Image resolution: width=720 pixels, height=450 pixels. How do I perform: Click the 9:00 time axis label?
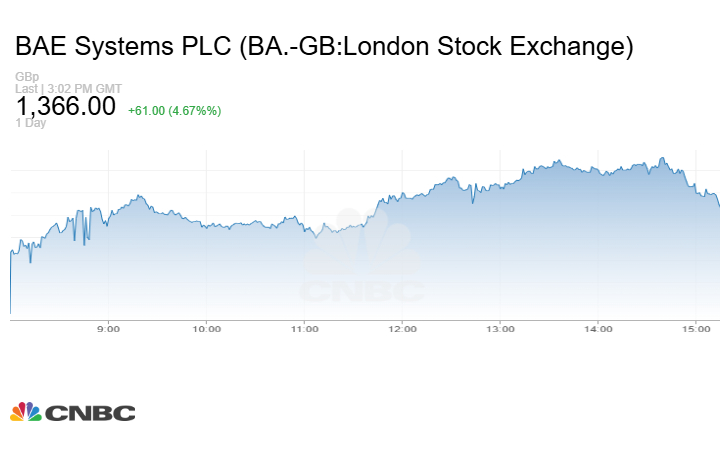coord(108,328)
